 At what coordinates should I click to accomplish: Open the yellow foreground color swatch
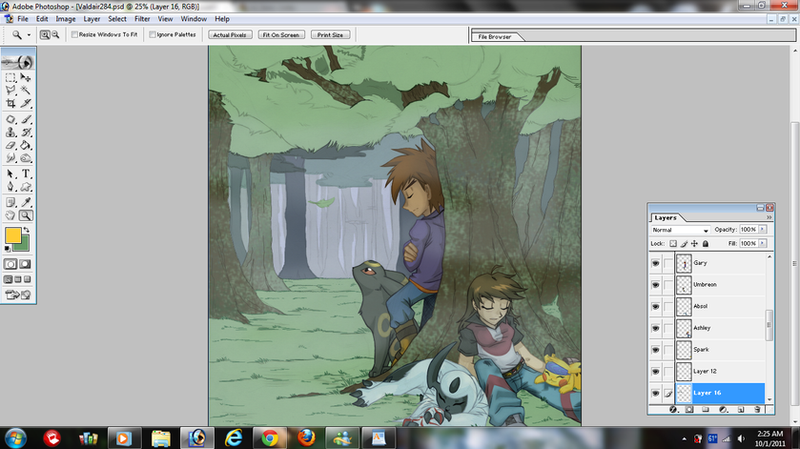[x=13, y=235]
